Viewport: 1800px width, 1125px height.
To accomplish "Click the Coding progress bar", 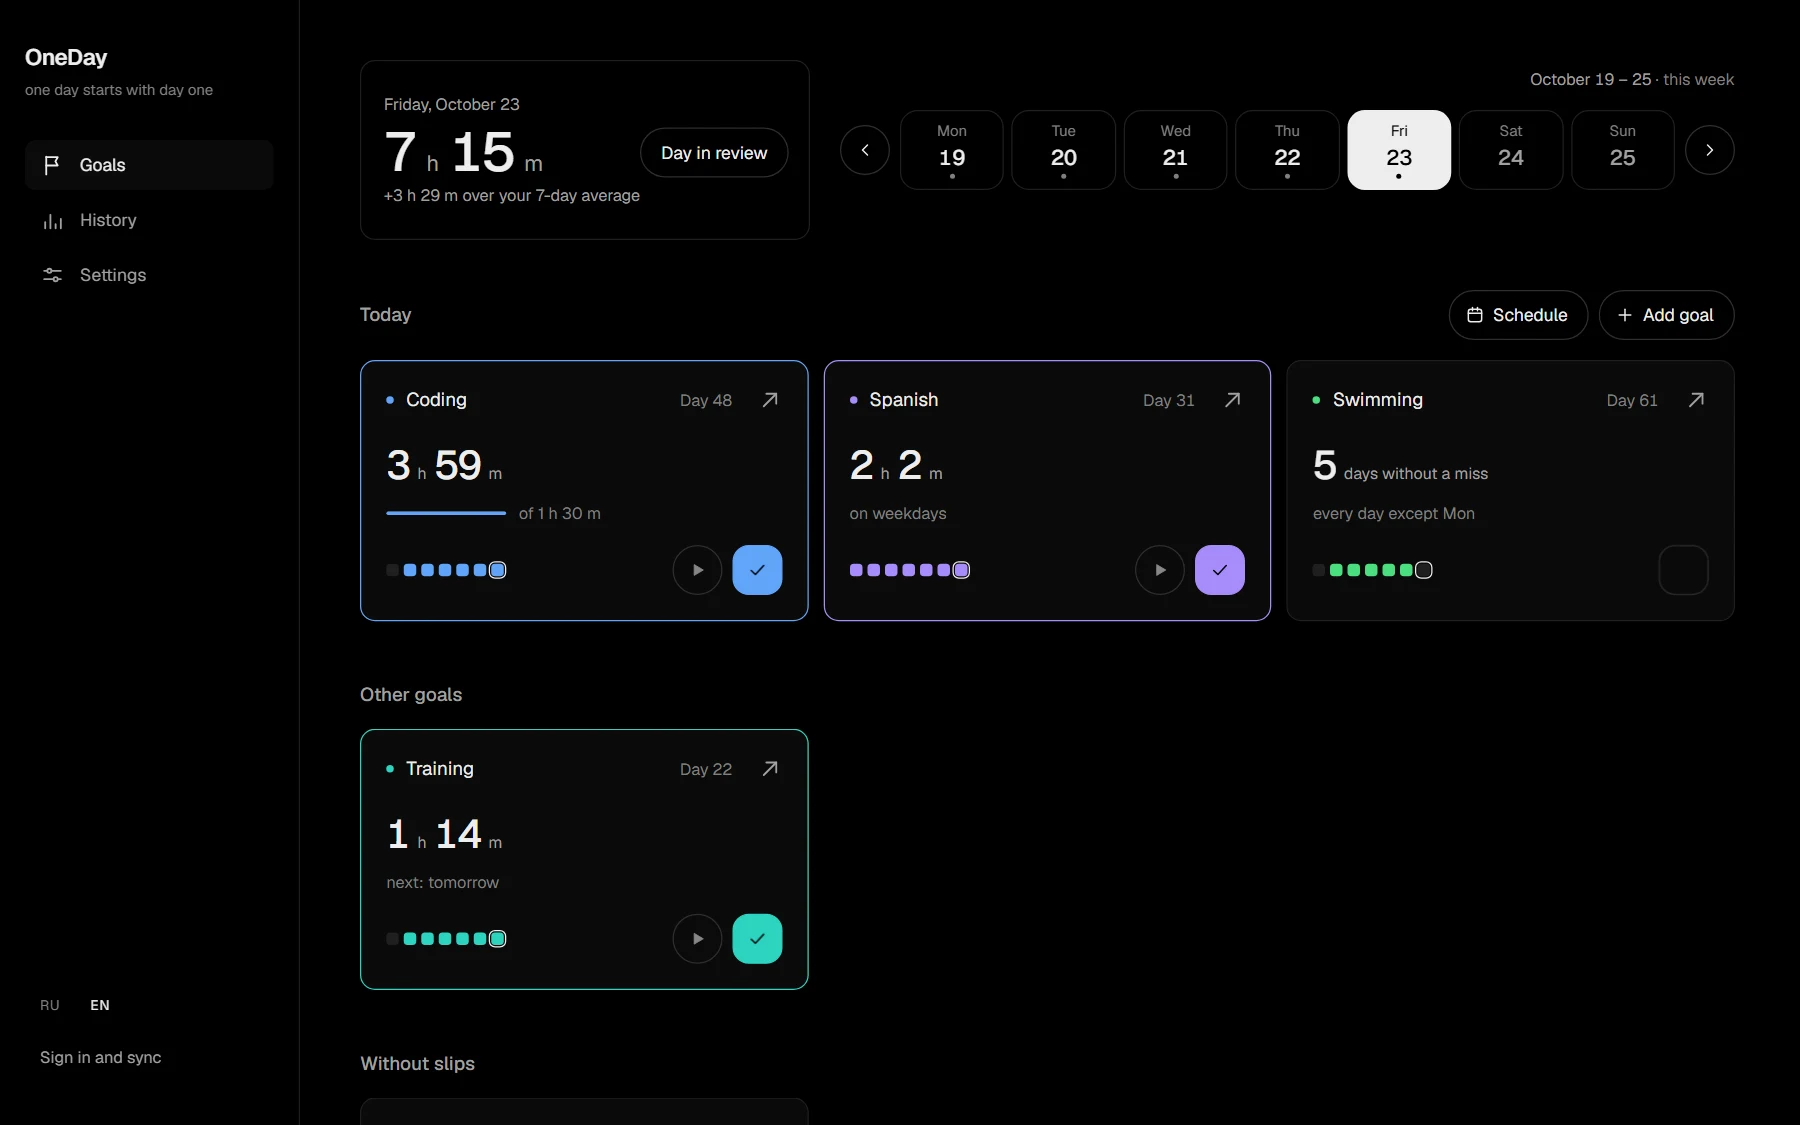I will coord(446,513).
